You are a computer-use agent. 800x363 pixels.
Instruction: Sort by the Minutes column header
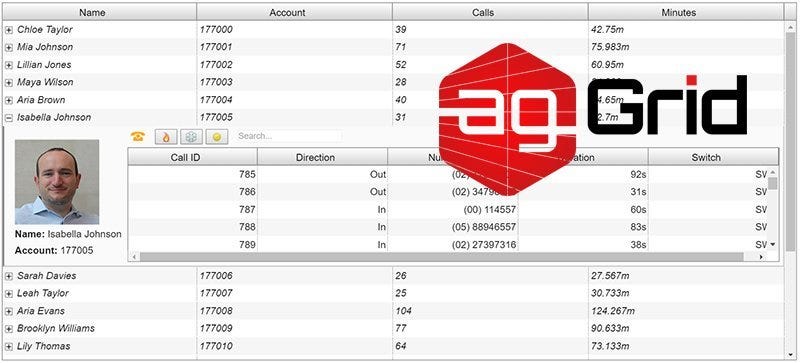[x=686, y=12]
